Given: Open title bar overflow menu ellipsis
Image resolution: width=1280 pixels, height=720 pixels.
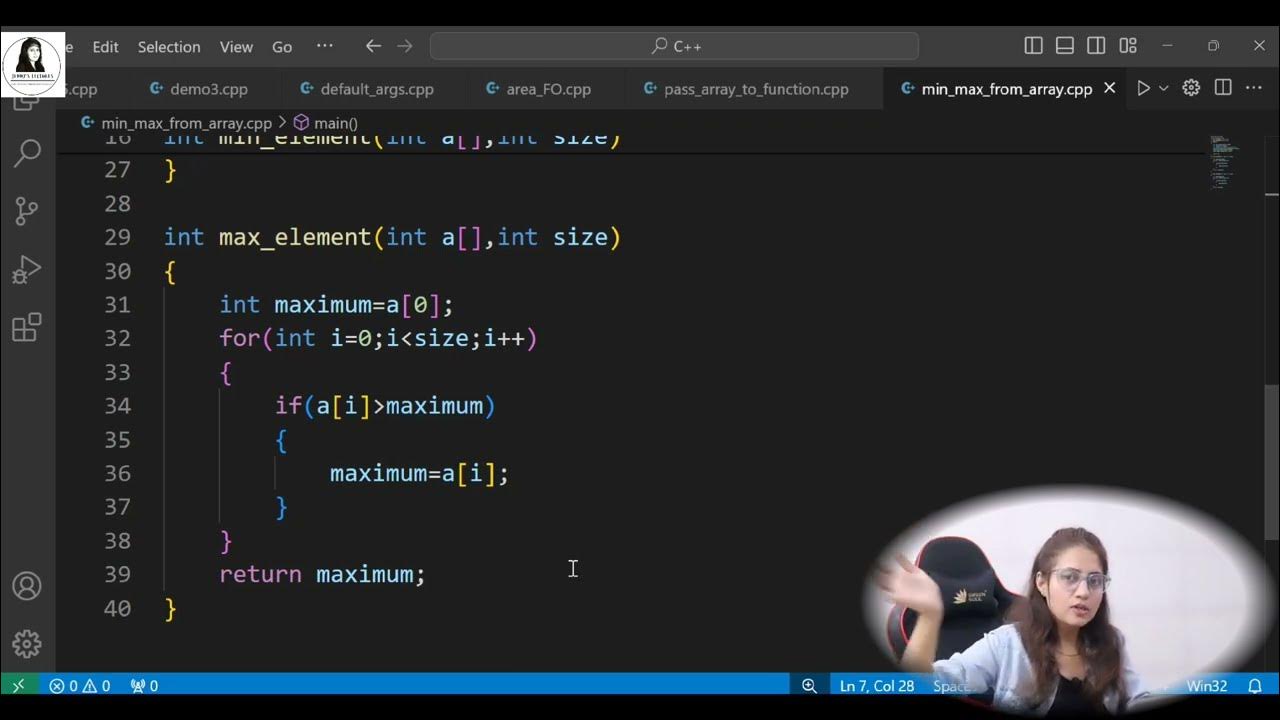Looking at the screenshot, I should point(325,46).
